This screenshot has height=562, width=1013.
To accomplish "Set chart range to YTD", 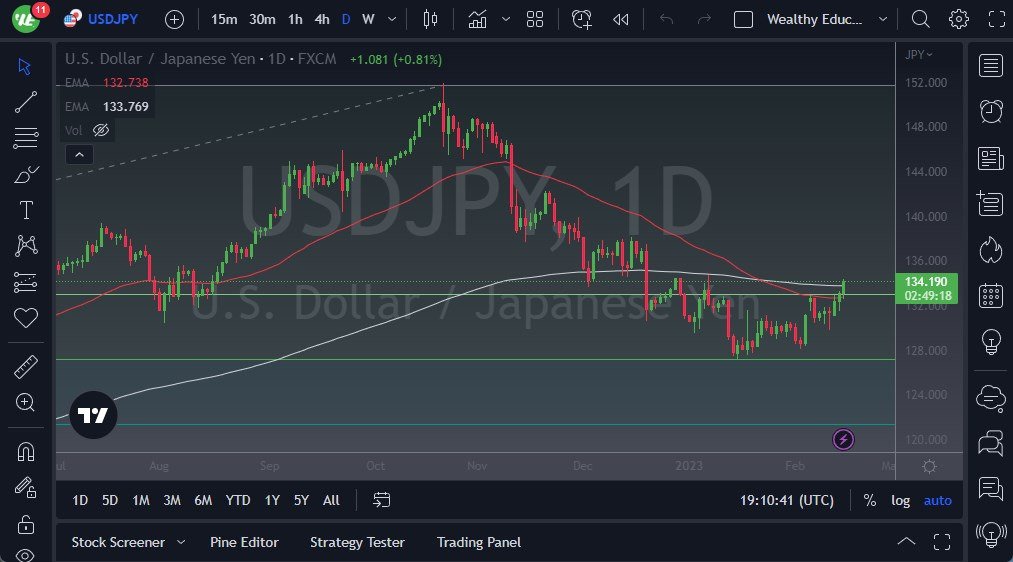I will point(238,501).
